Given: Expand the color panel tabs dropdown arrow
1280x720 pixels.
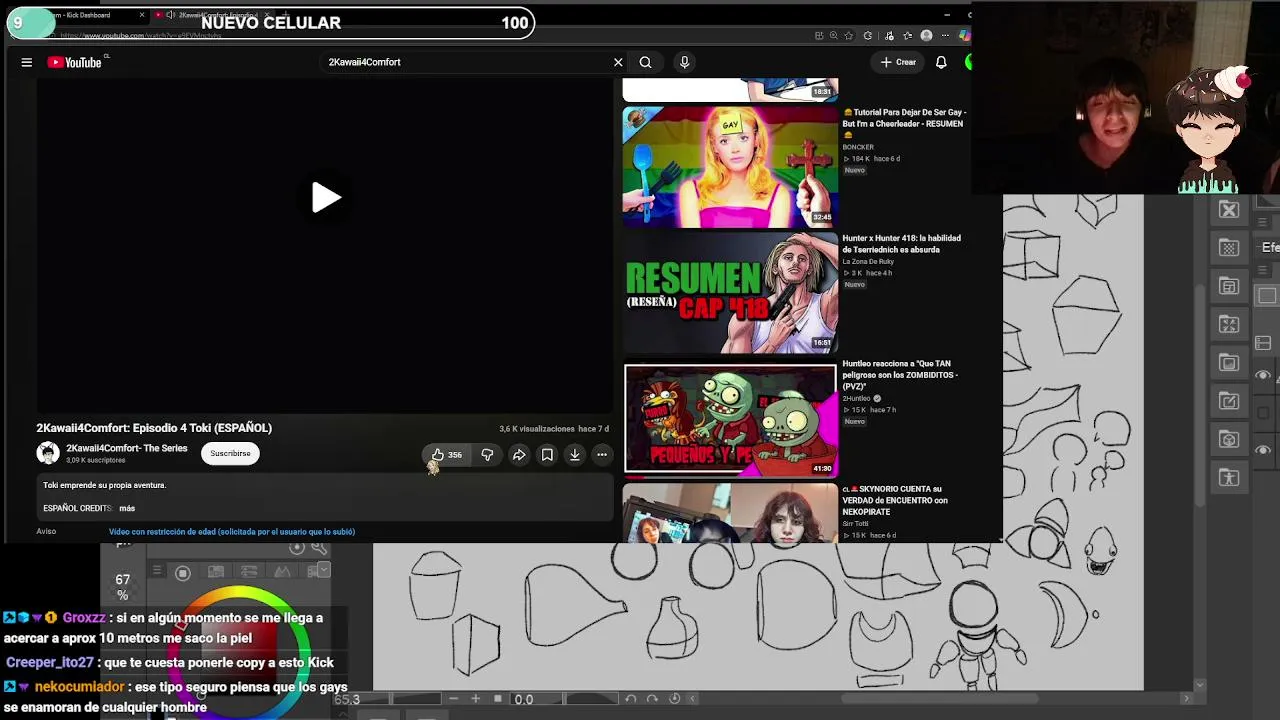Looking at the screenshot, I should pyautogui.click(x=323, y=571).
